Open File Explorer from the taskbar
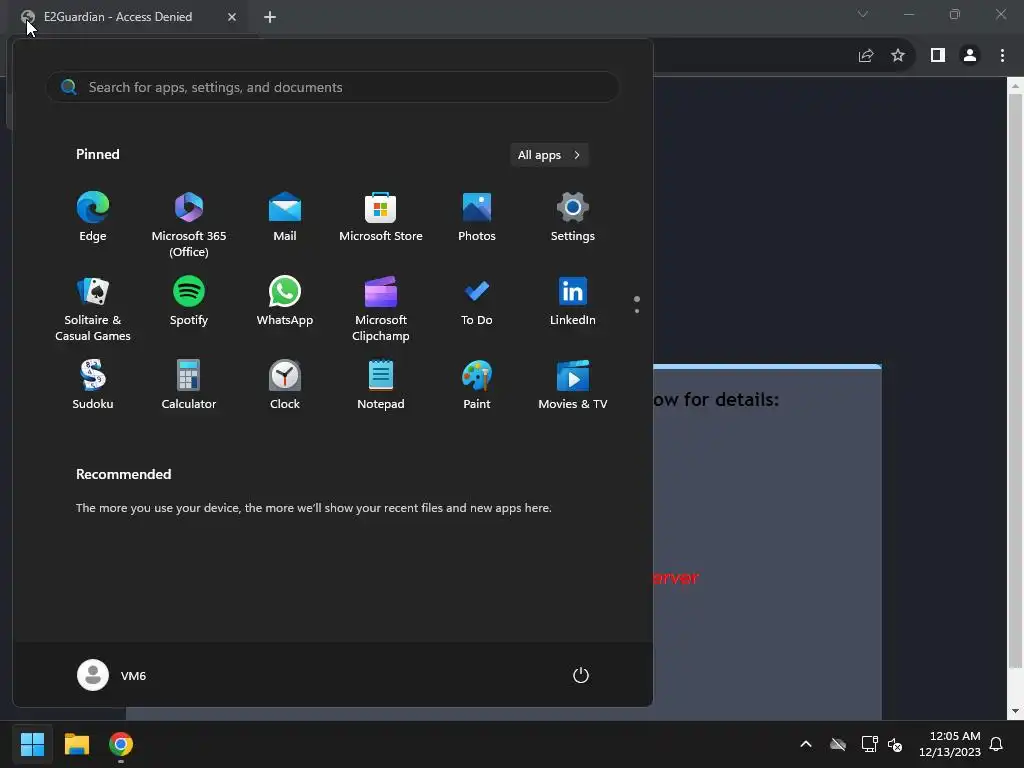 coord(76,744)
